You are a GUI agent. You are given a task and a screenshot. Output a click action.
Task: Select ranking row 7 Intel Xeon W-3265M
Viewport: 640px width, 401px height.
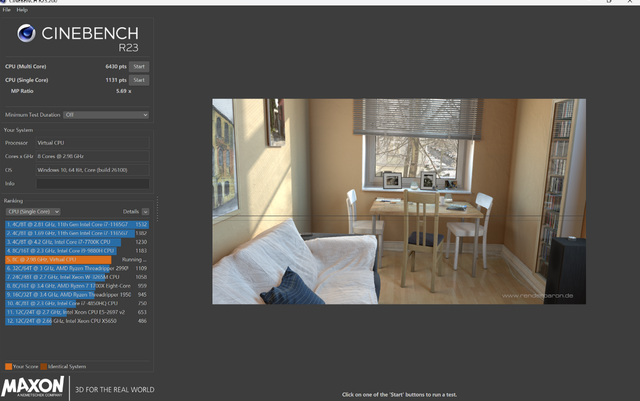tap(77, 277)
